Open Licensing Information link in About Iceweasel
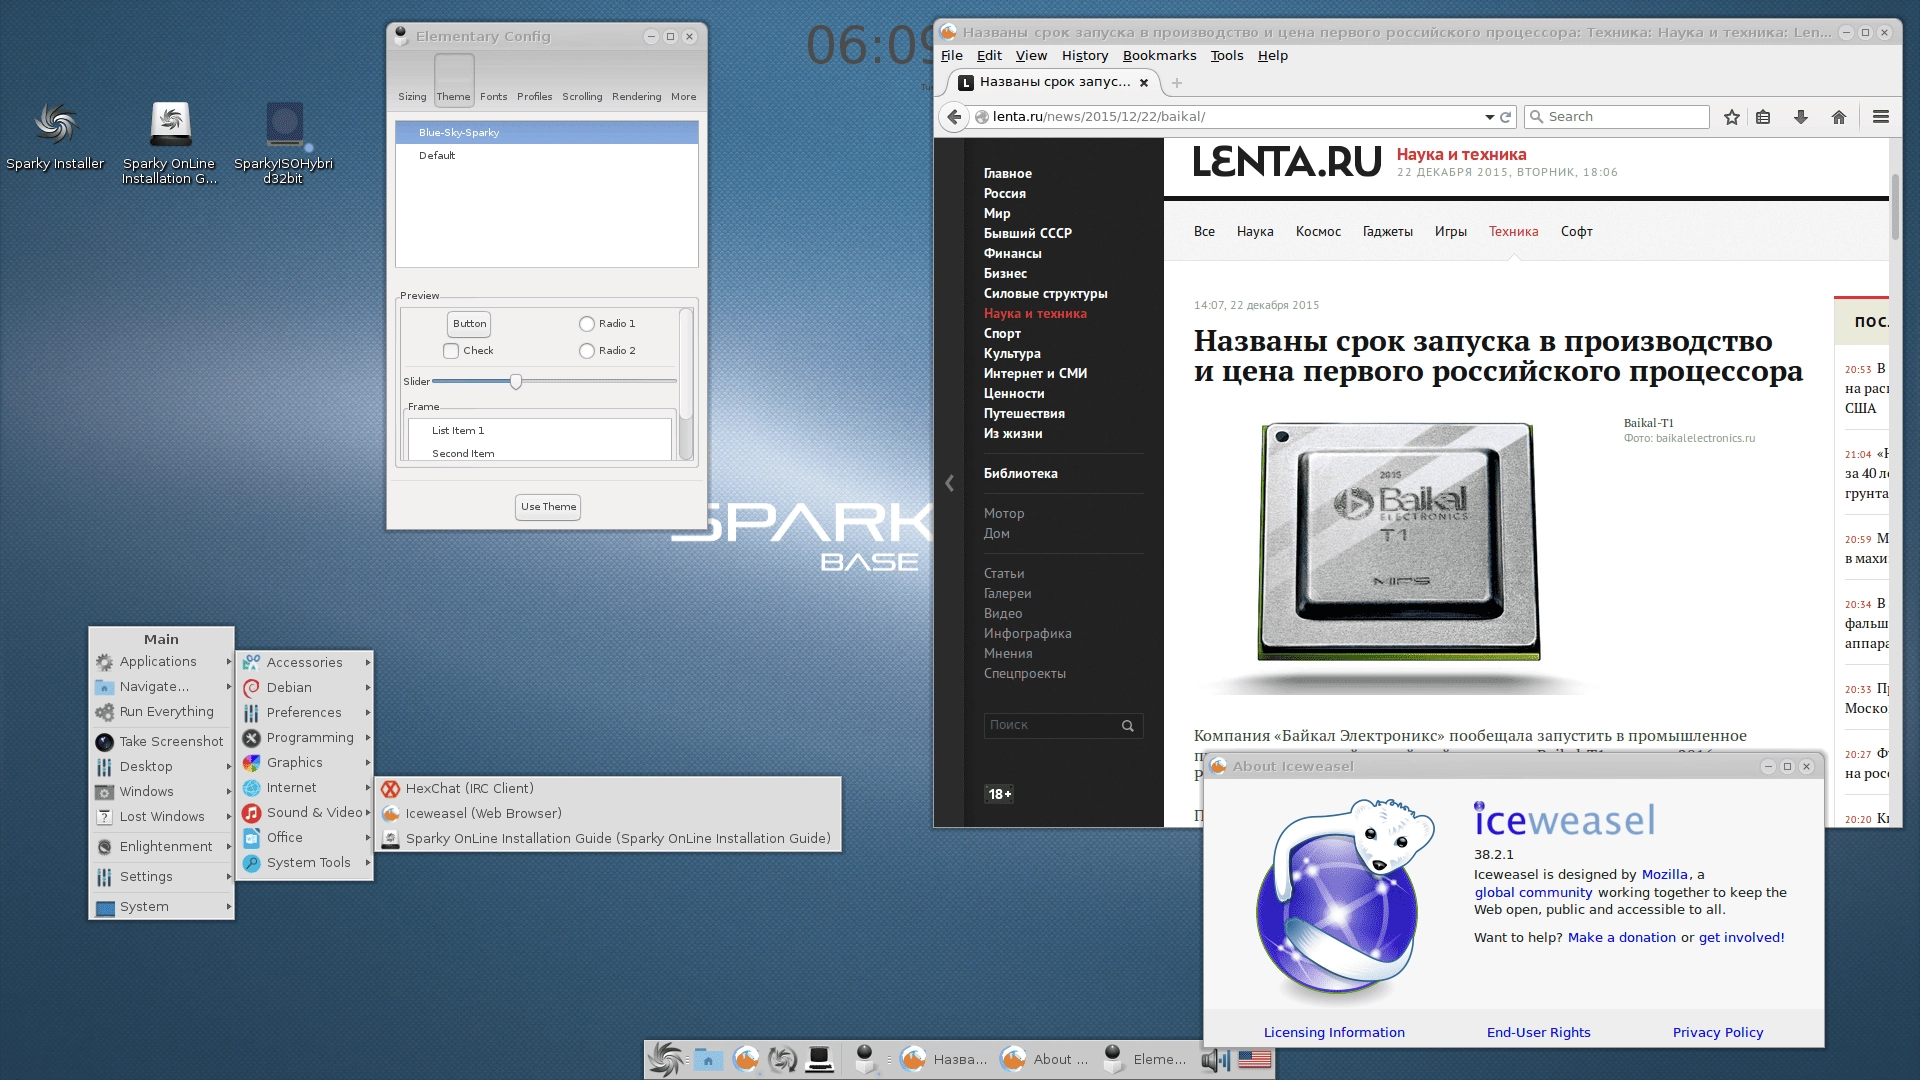The image size is (1920, 1080). tap(1334, 1032)
